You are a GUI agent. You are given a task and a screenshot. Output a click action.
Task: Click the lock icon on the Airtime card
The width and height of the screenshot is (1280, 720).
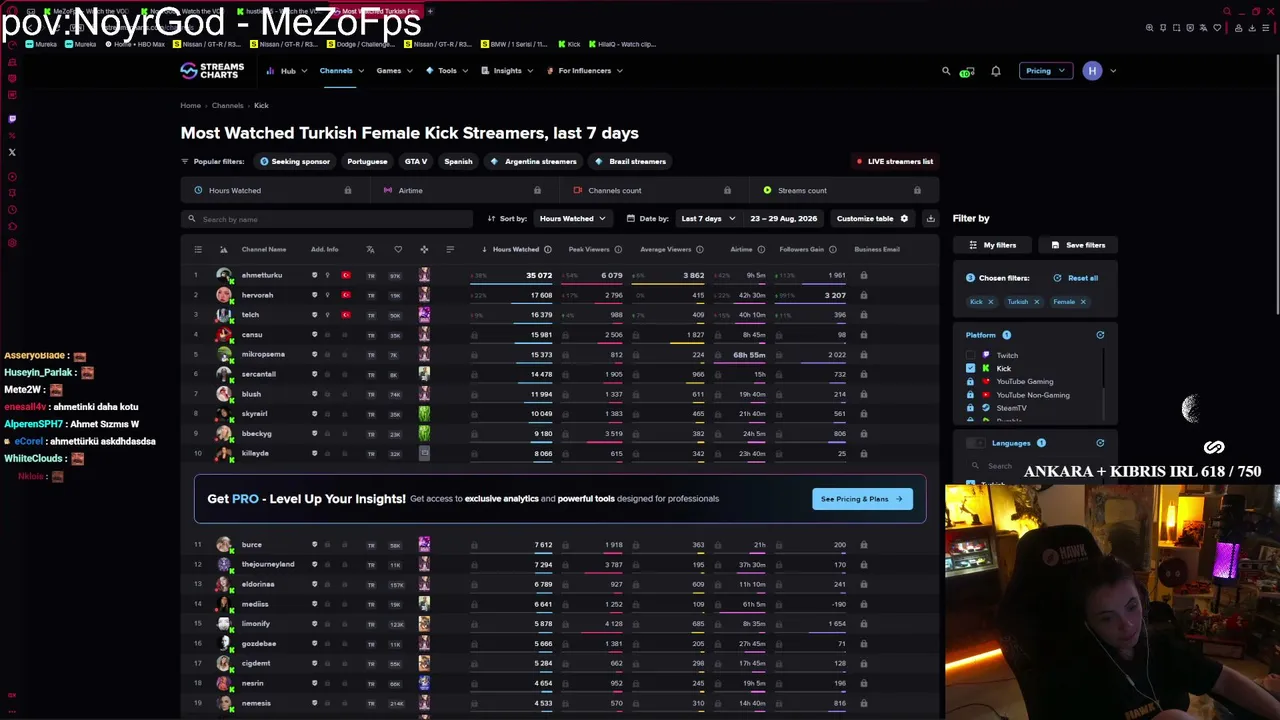click(x=537, y=190)
